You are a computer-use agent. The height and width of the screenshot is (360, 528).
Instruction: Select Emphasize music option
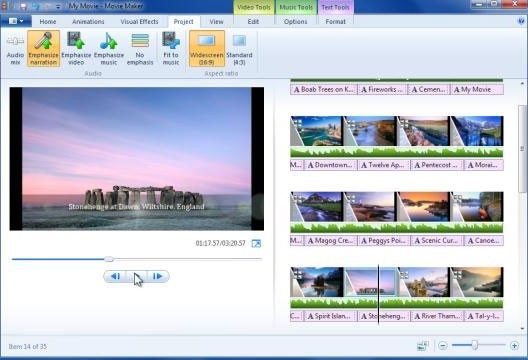pos(108,48)
